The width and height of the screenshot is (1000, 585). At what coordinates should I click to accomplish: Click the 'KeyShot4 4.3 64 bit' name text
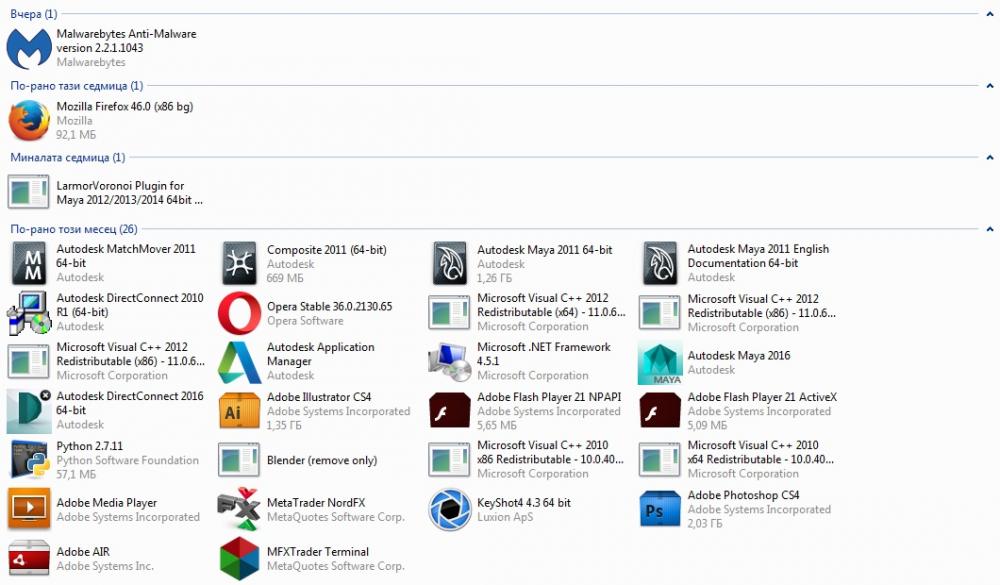524,503
